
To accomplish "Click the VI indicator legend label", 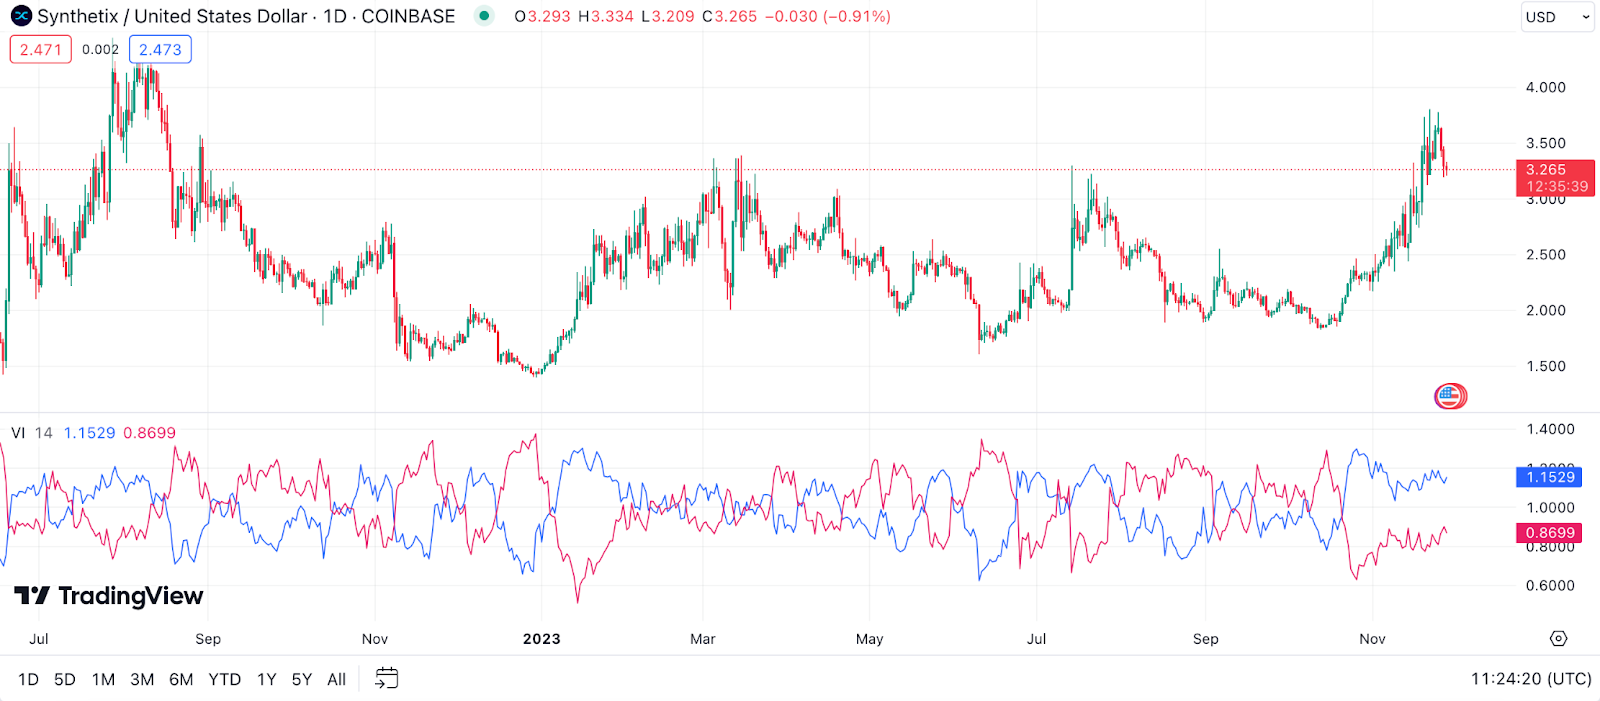I will pyautogui.click(x=18, y=433).
